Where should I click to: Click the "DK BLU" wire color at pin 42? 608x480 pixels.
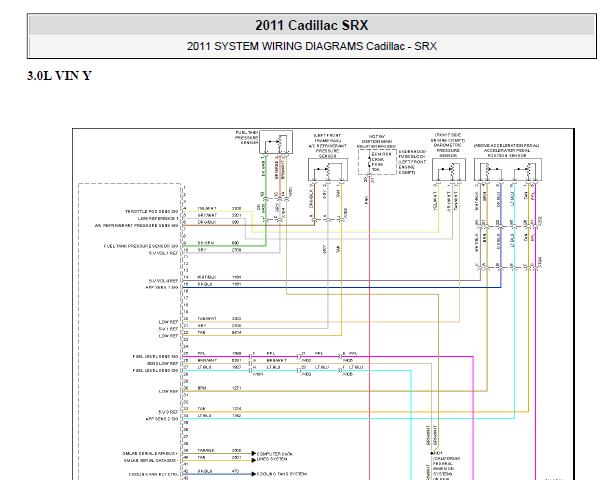click(x=204, y=471)
